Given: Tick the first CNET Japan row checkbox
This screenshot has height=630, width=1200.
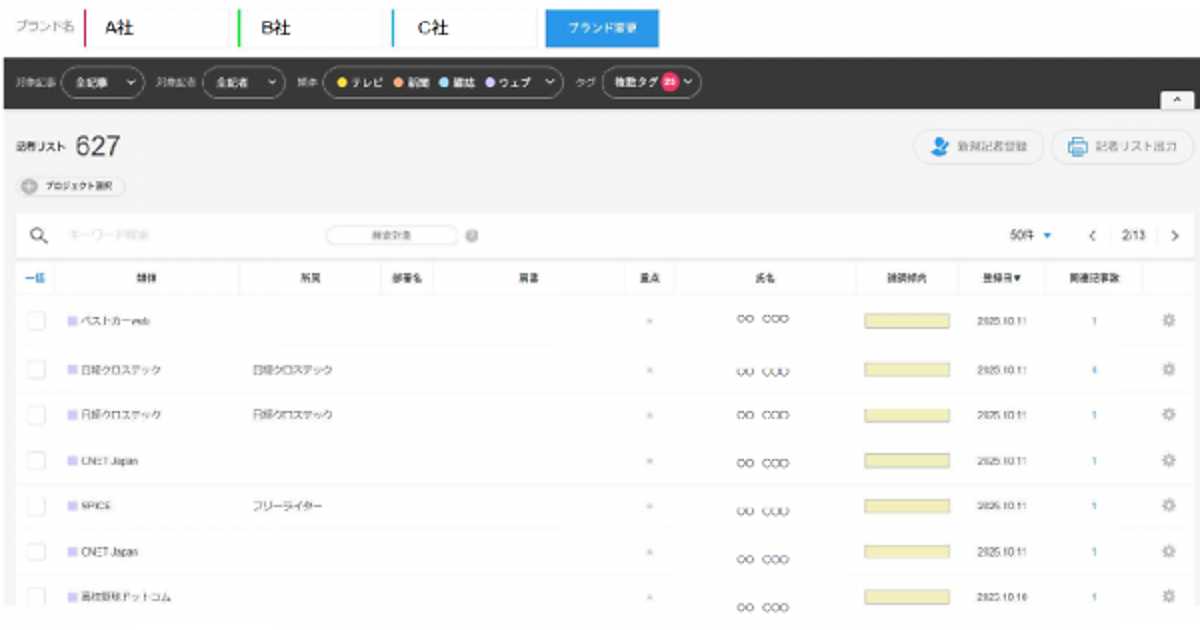Looking at the screenshot, I should 36,461.
